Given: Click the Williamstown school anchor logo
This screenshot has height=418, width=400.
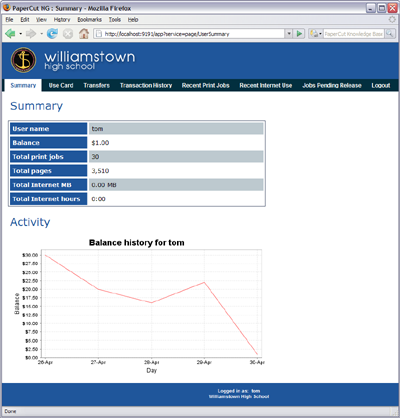Looking at the screenshot, I should click(23, 60).
